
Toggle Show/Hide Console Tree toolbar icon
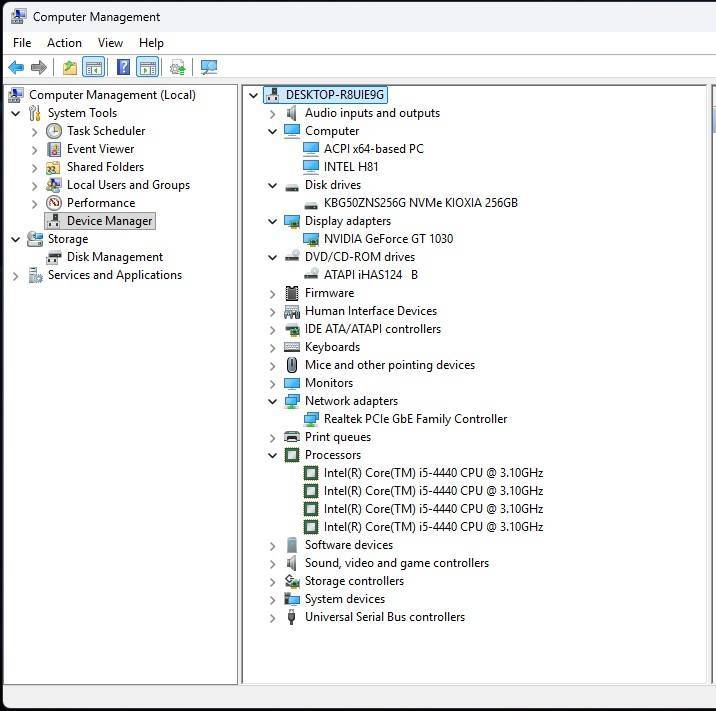[93, 67]
